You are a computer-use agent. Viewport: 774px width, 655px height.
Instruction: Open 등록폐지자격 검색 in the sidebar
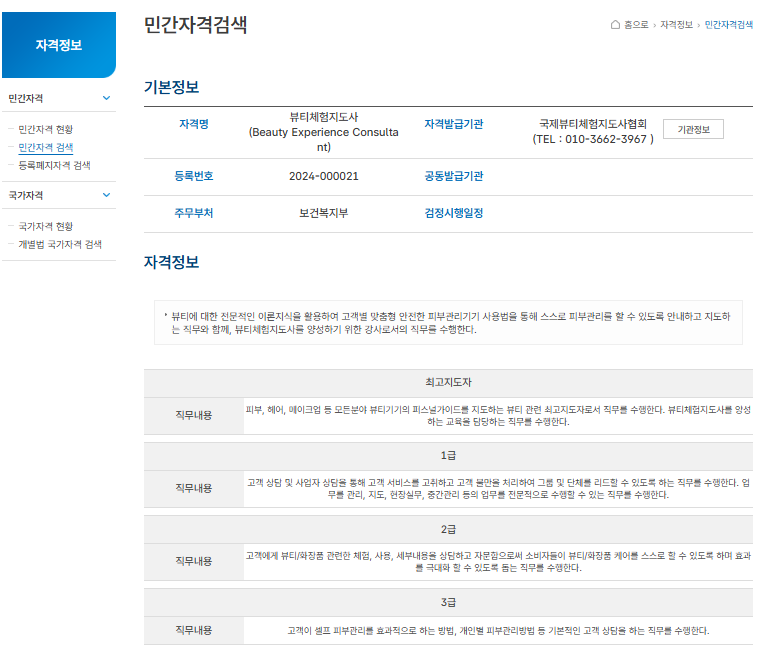54,165
